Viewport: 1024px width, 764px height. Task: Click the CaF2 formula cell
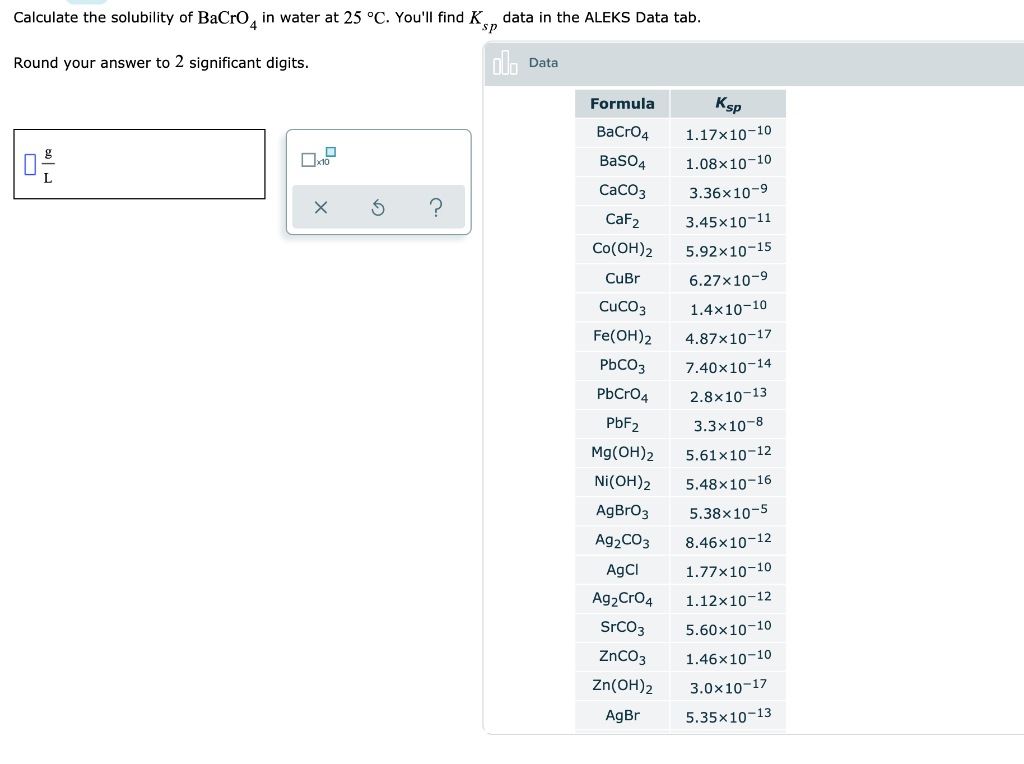click(x=621, y=220)
